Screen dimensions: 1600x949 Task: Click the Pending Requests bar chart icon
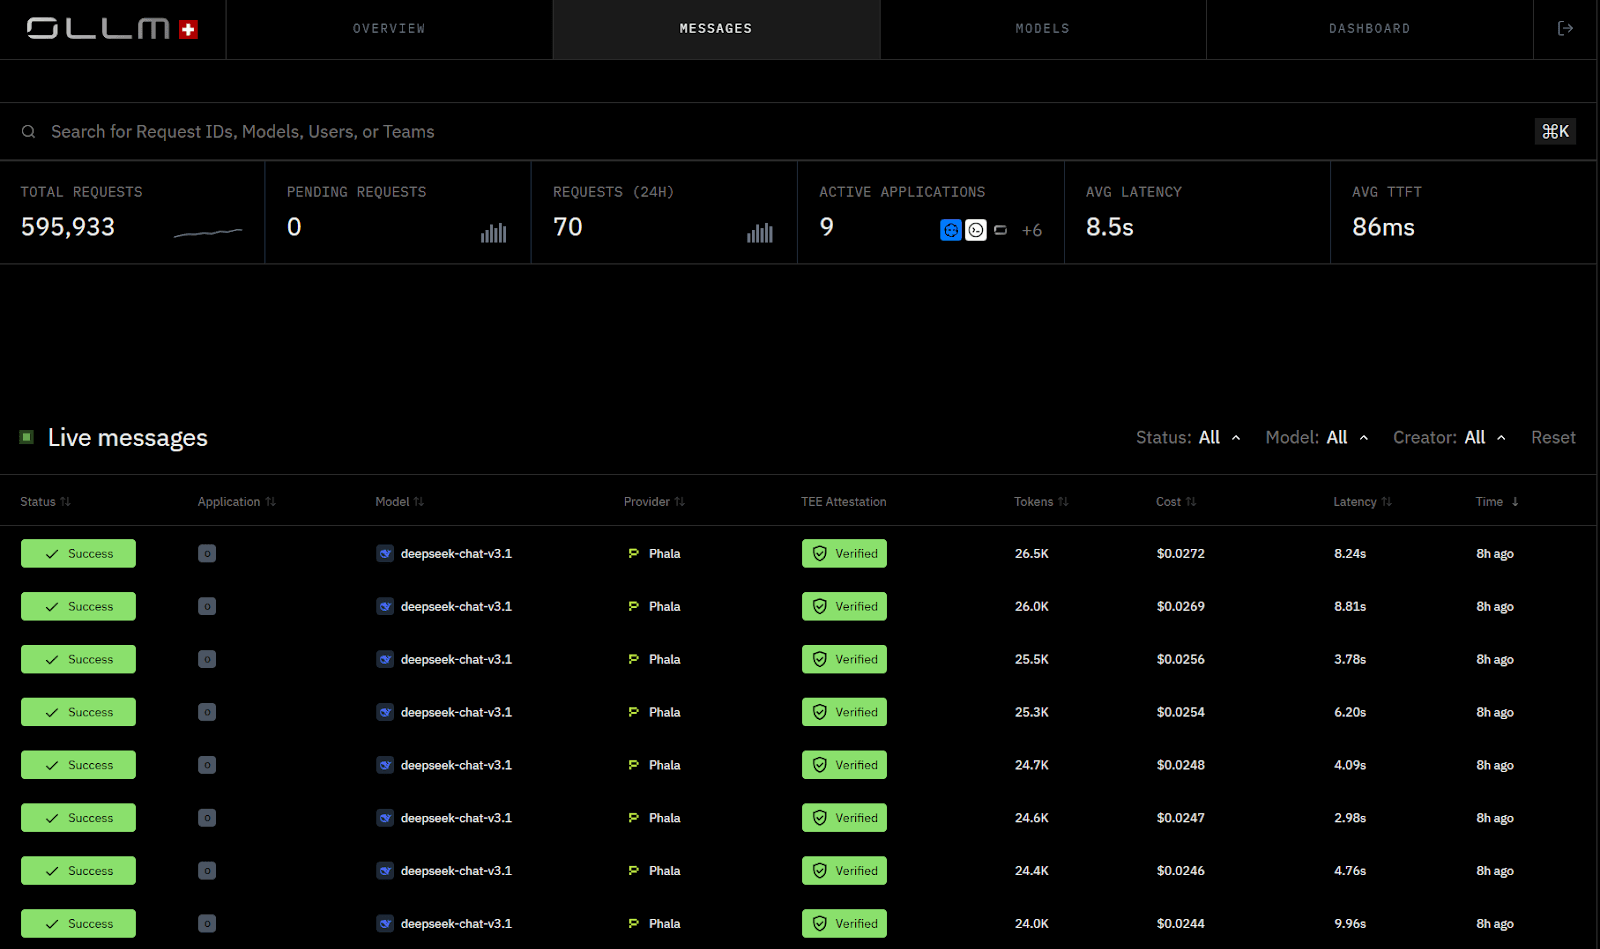[493, 233]
